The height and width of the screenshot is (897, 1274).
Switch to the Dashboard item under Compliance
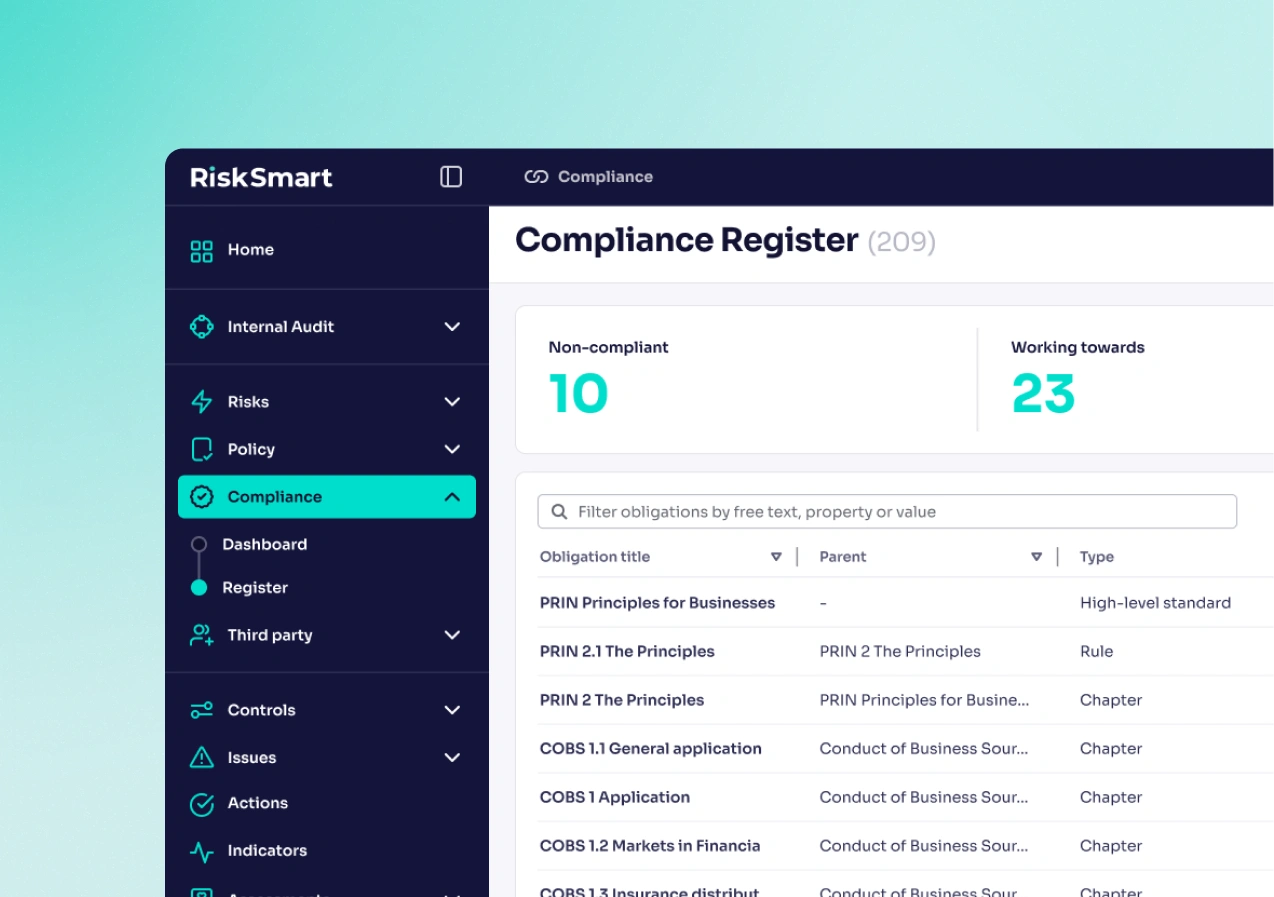pyautogui.click(x=264, y=544)
